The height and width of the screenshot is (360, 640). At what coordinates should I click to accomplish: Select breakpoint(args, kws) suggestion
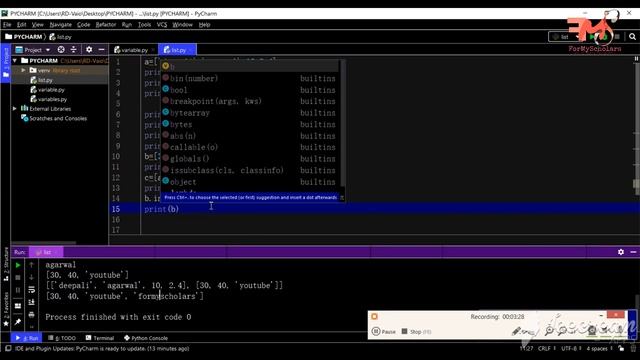pyautogui.click(x=250, y=101)
